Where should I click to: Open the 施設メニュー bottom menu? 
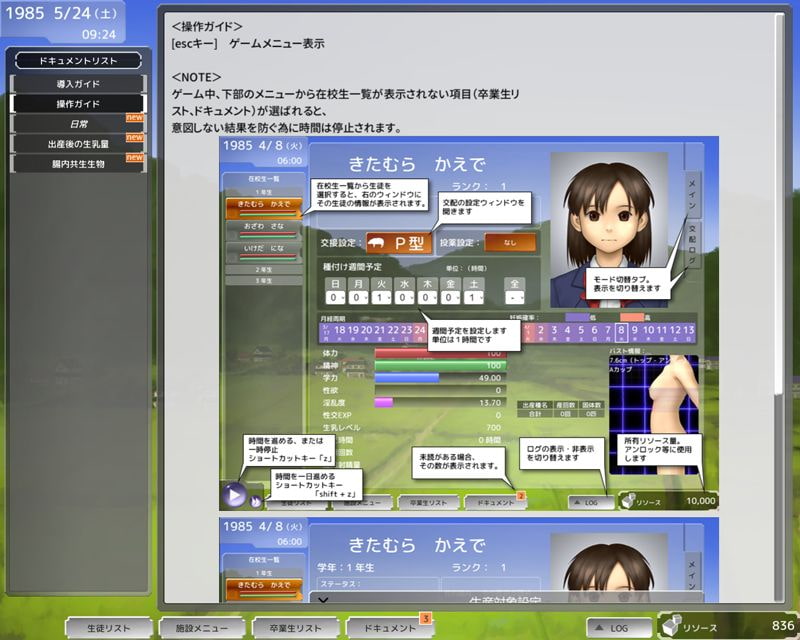coord(202,628)
